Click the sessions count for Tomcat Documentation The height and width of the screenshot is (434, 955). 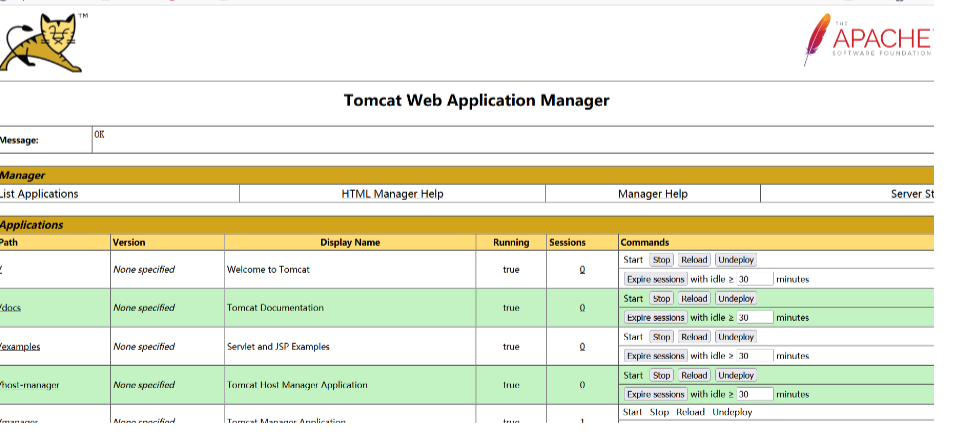[582, 308]
